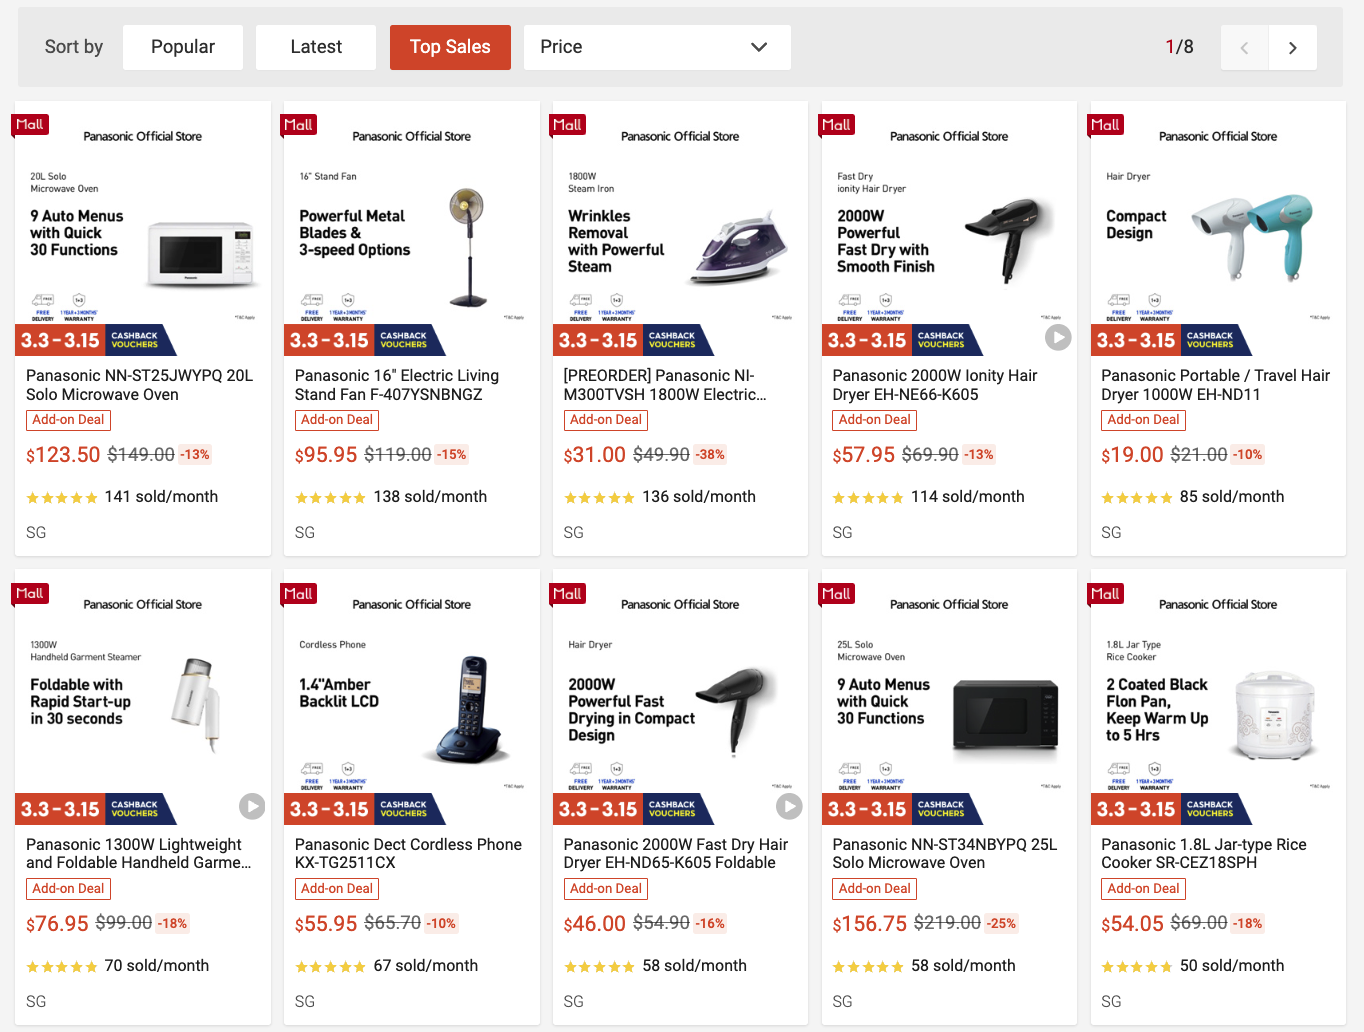
Task: Open the Travel Hair Dryer product image
Action: coord(1218,228)
